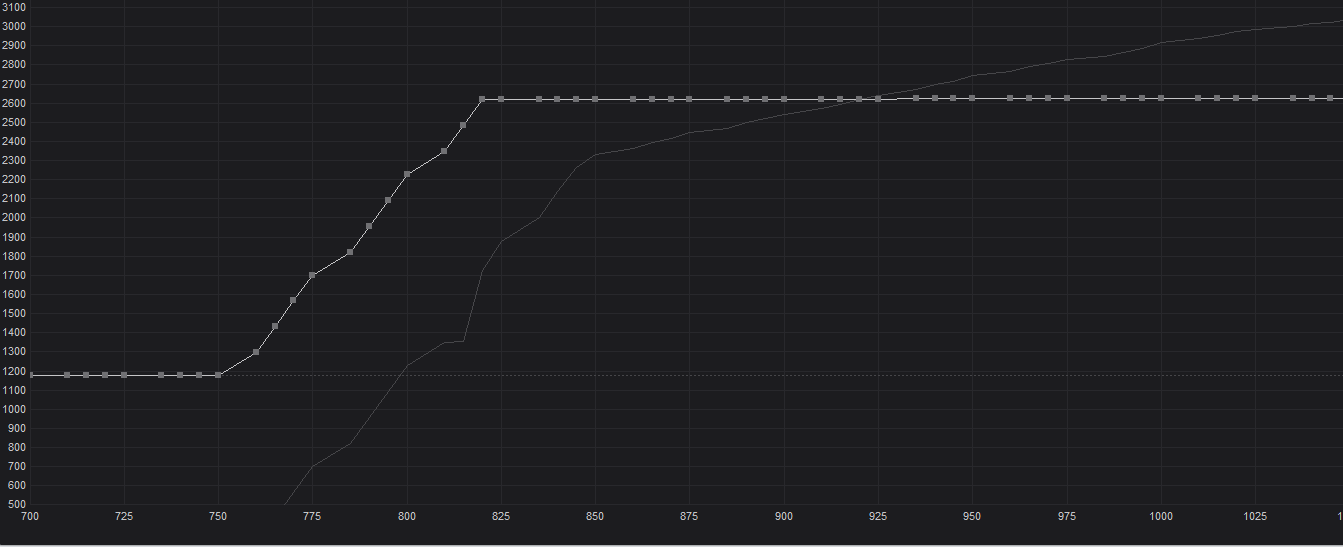Select the plateau curve point at 900 mV
Viewport: 1343px width, 547px height.
point(784,99)
